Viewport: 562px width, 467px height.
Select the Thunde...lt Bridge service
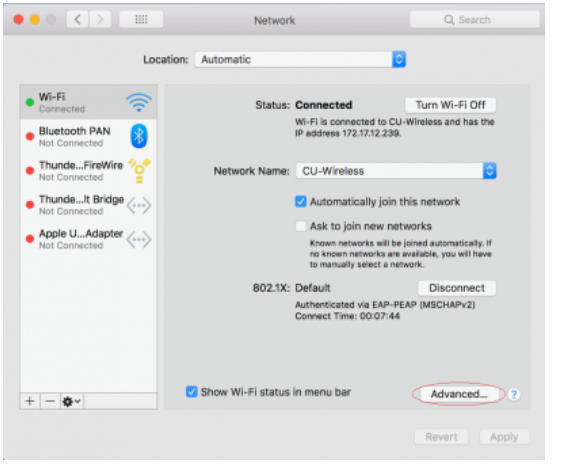(x=89, y=205)
